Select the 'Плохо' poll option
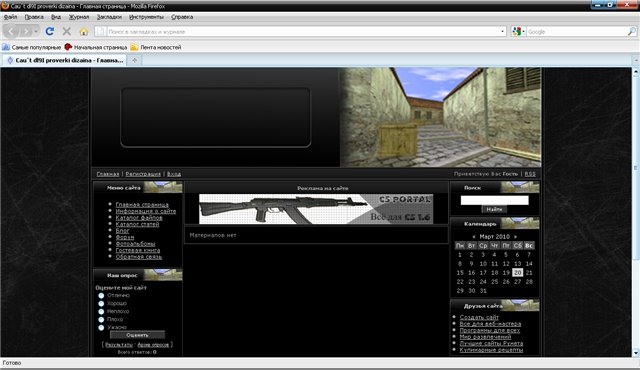640x370 pixels. (101, 319)
